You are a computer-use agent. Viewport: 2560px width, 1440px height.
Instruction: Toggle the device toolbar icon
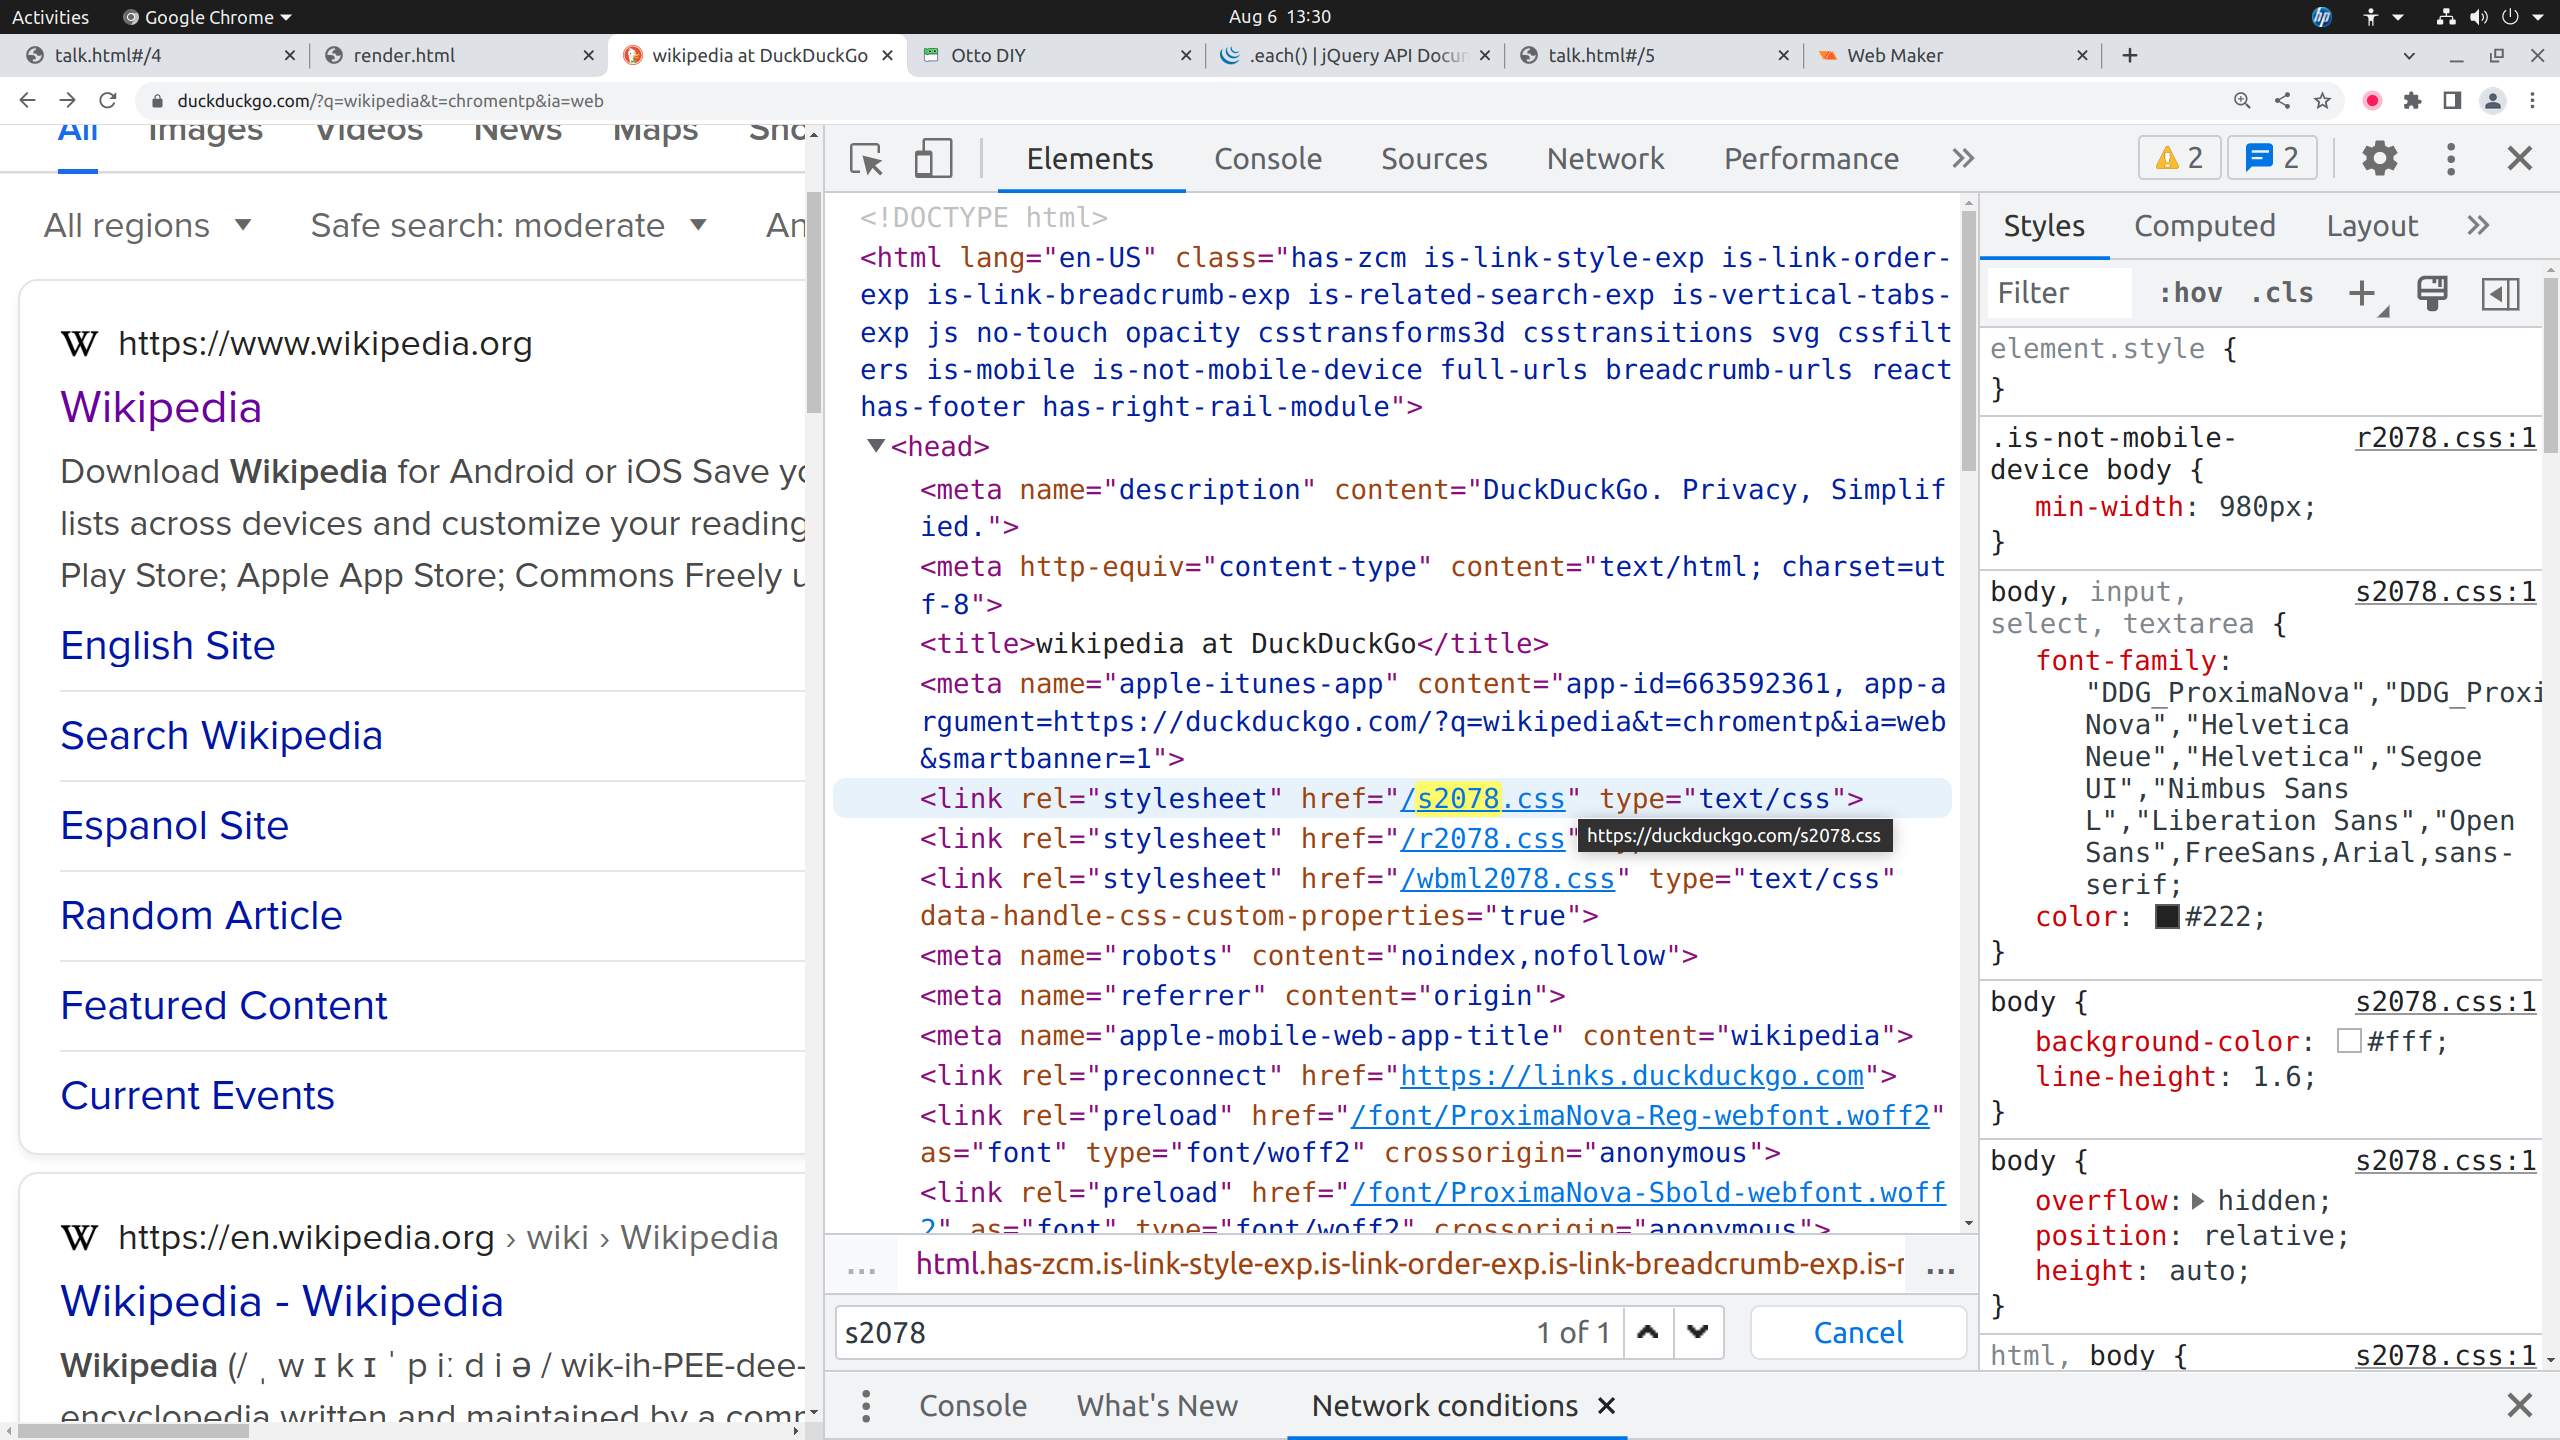tap(932, 159)
